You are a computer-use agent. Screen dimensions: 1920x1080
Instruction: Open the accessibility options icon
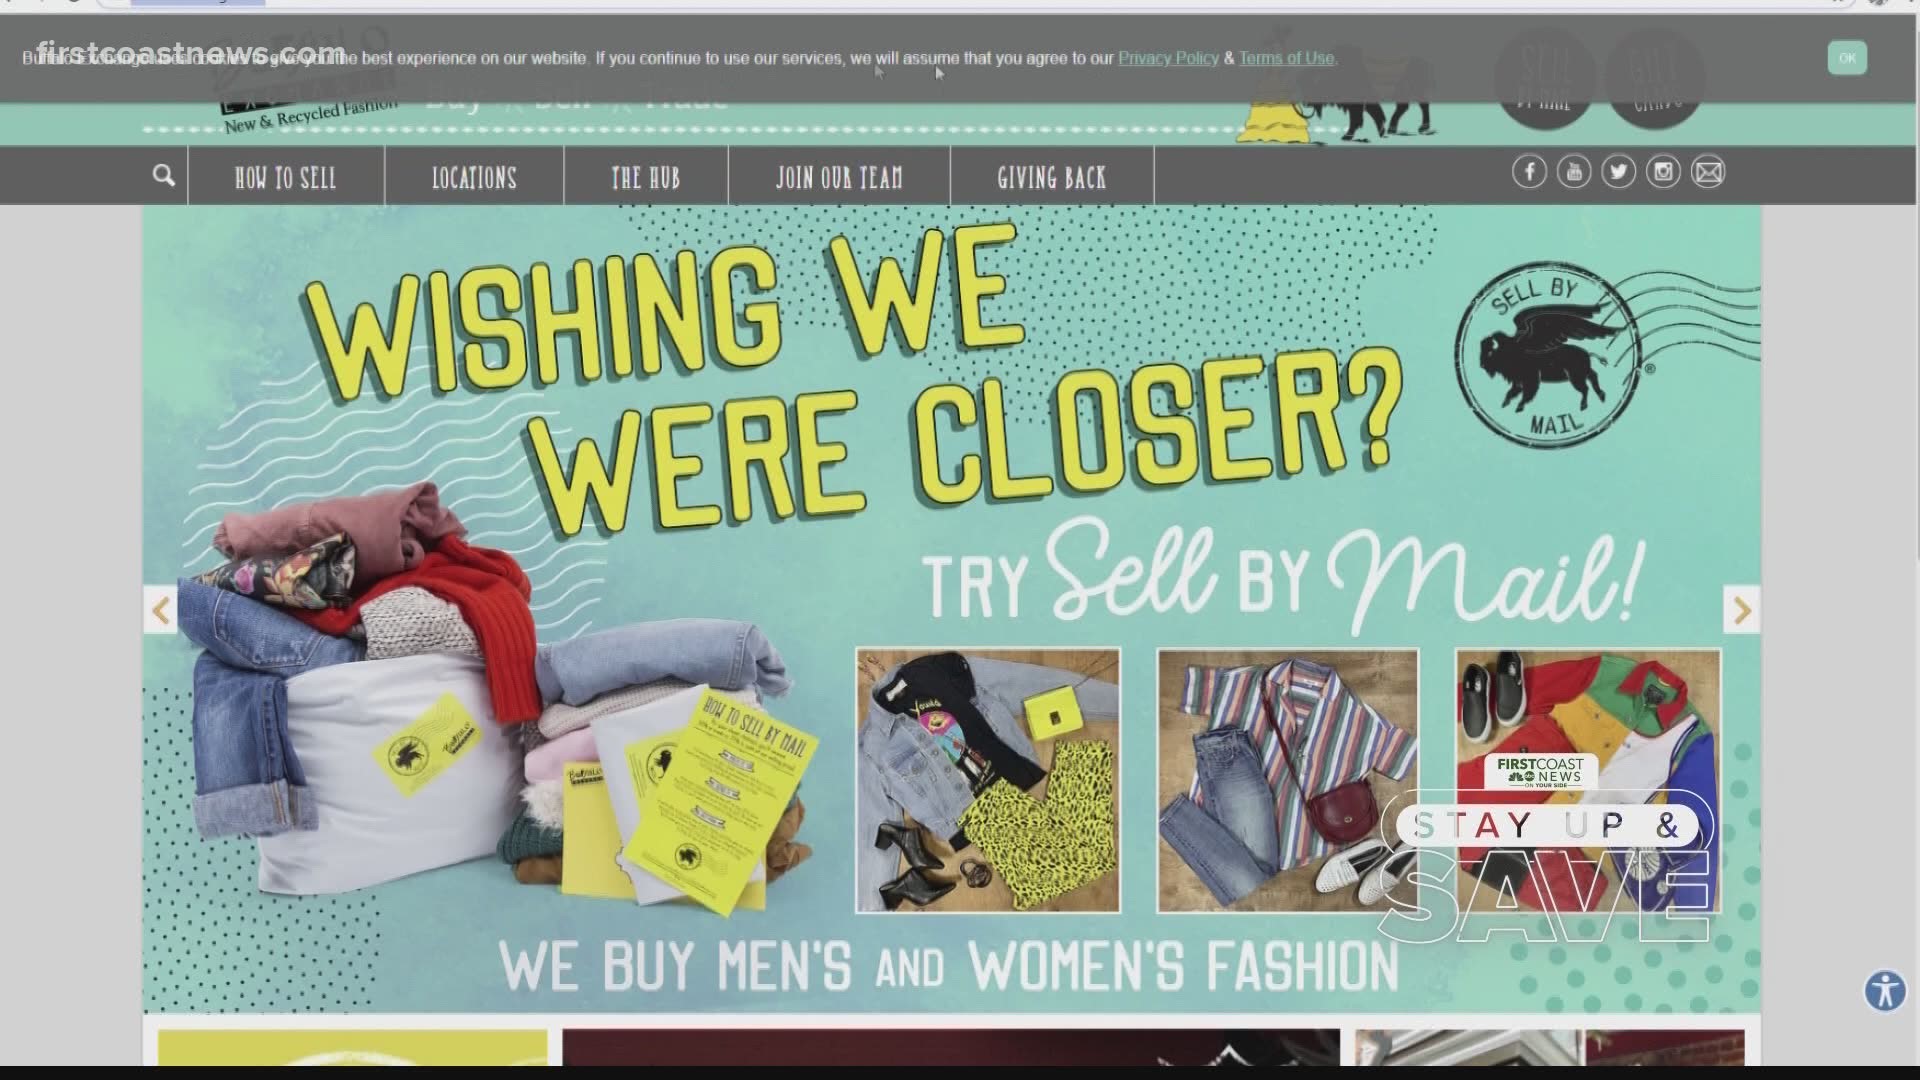(x=1885, y=991)
